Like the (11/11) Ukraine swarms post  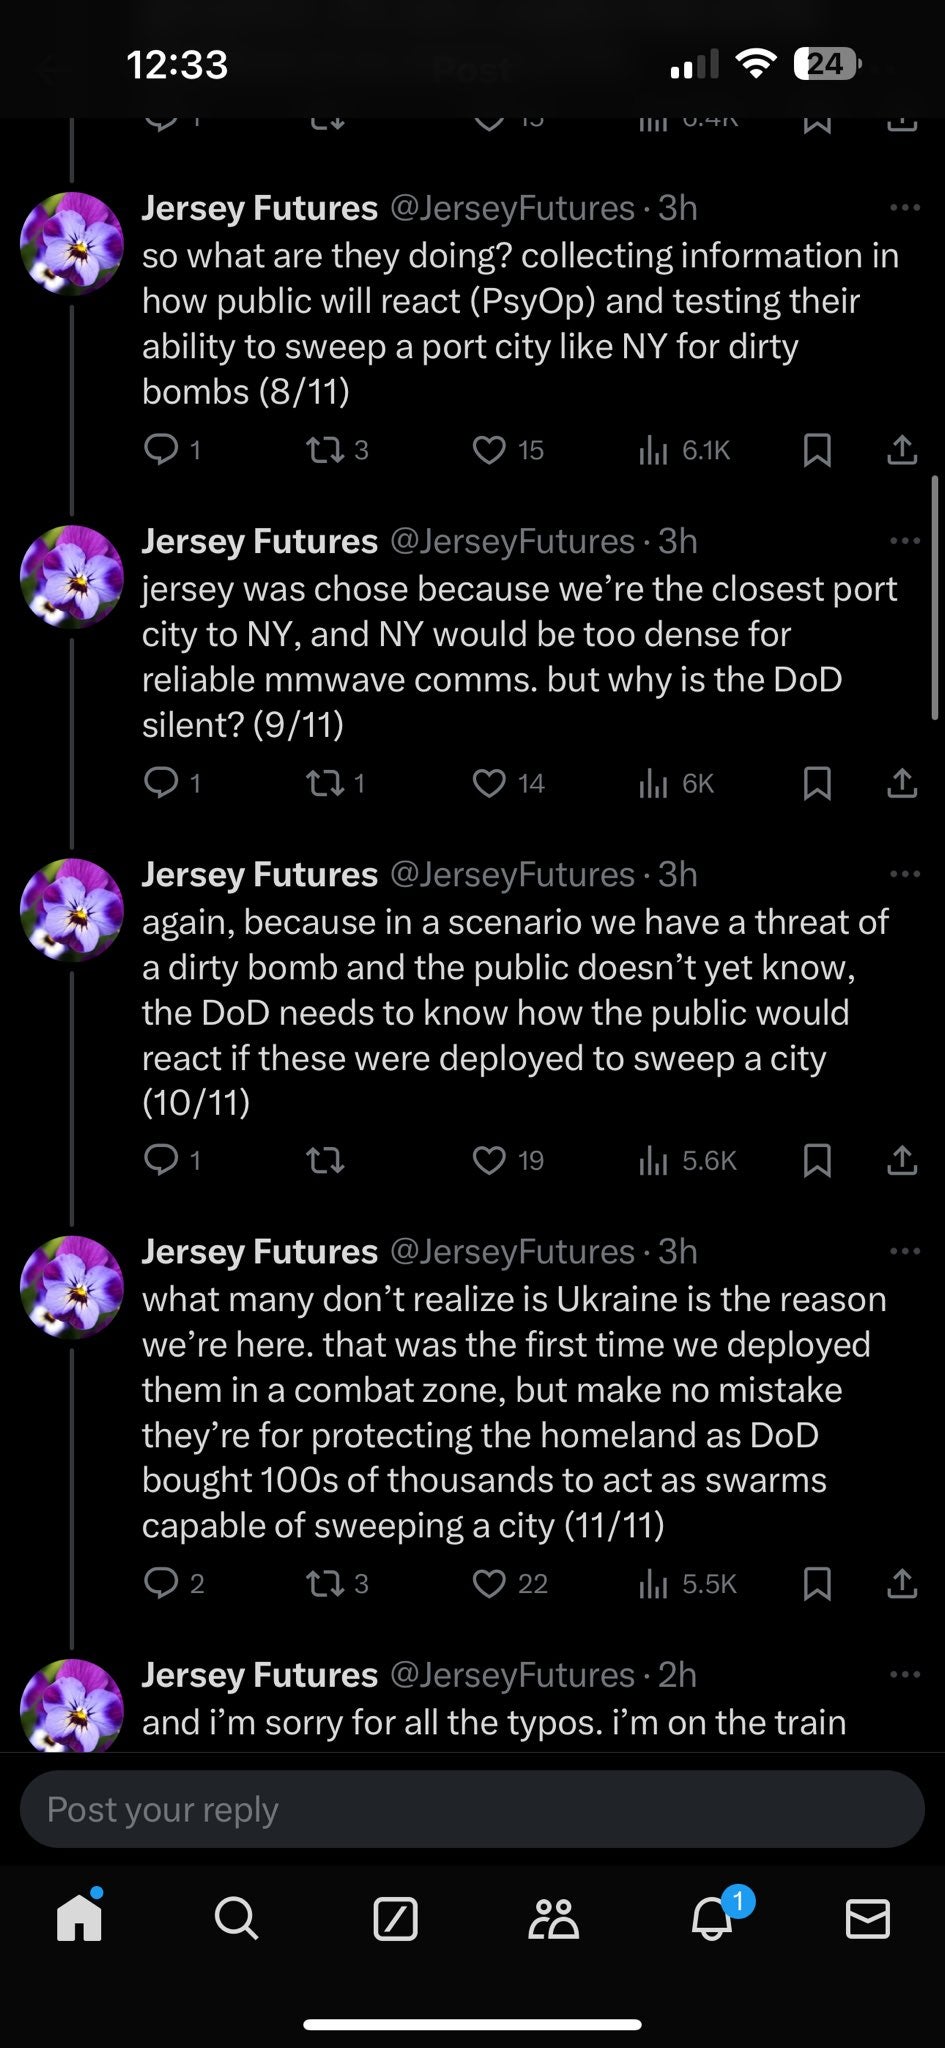click(489, 1583)
